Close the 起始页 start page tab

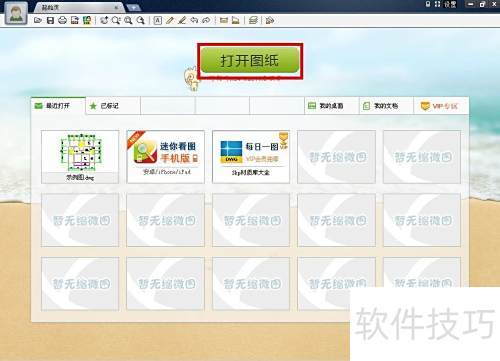pyautogui.click(x=116, y=7)
